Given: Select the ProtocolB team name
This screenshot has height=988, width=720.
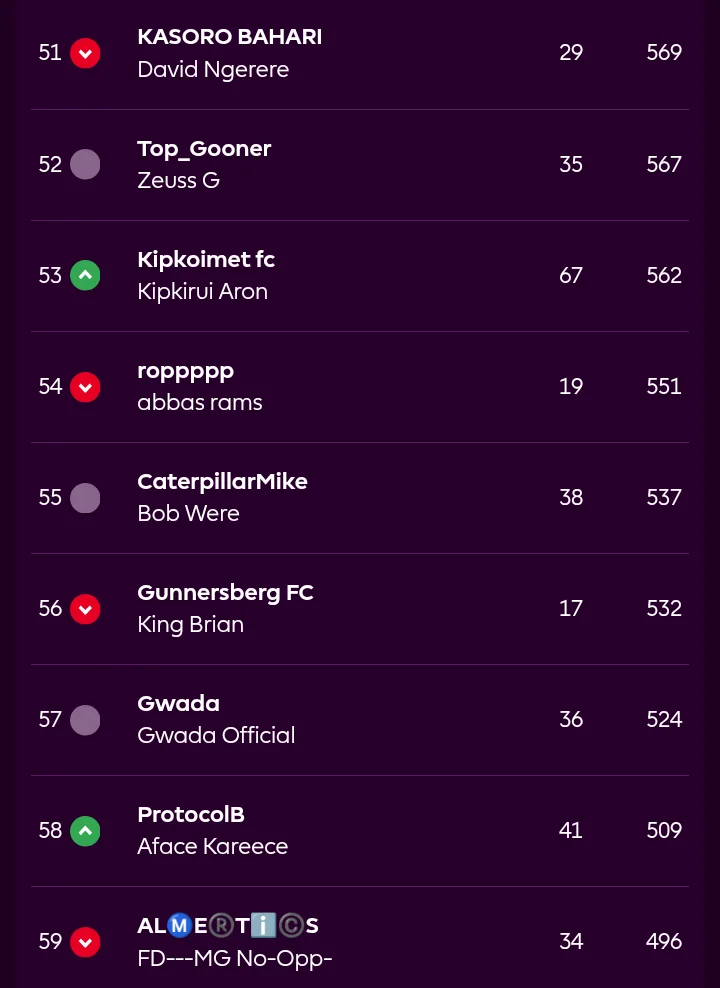Looking at the screenshot, I should (191, 814).
